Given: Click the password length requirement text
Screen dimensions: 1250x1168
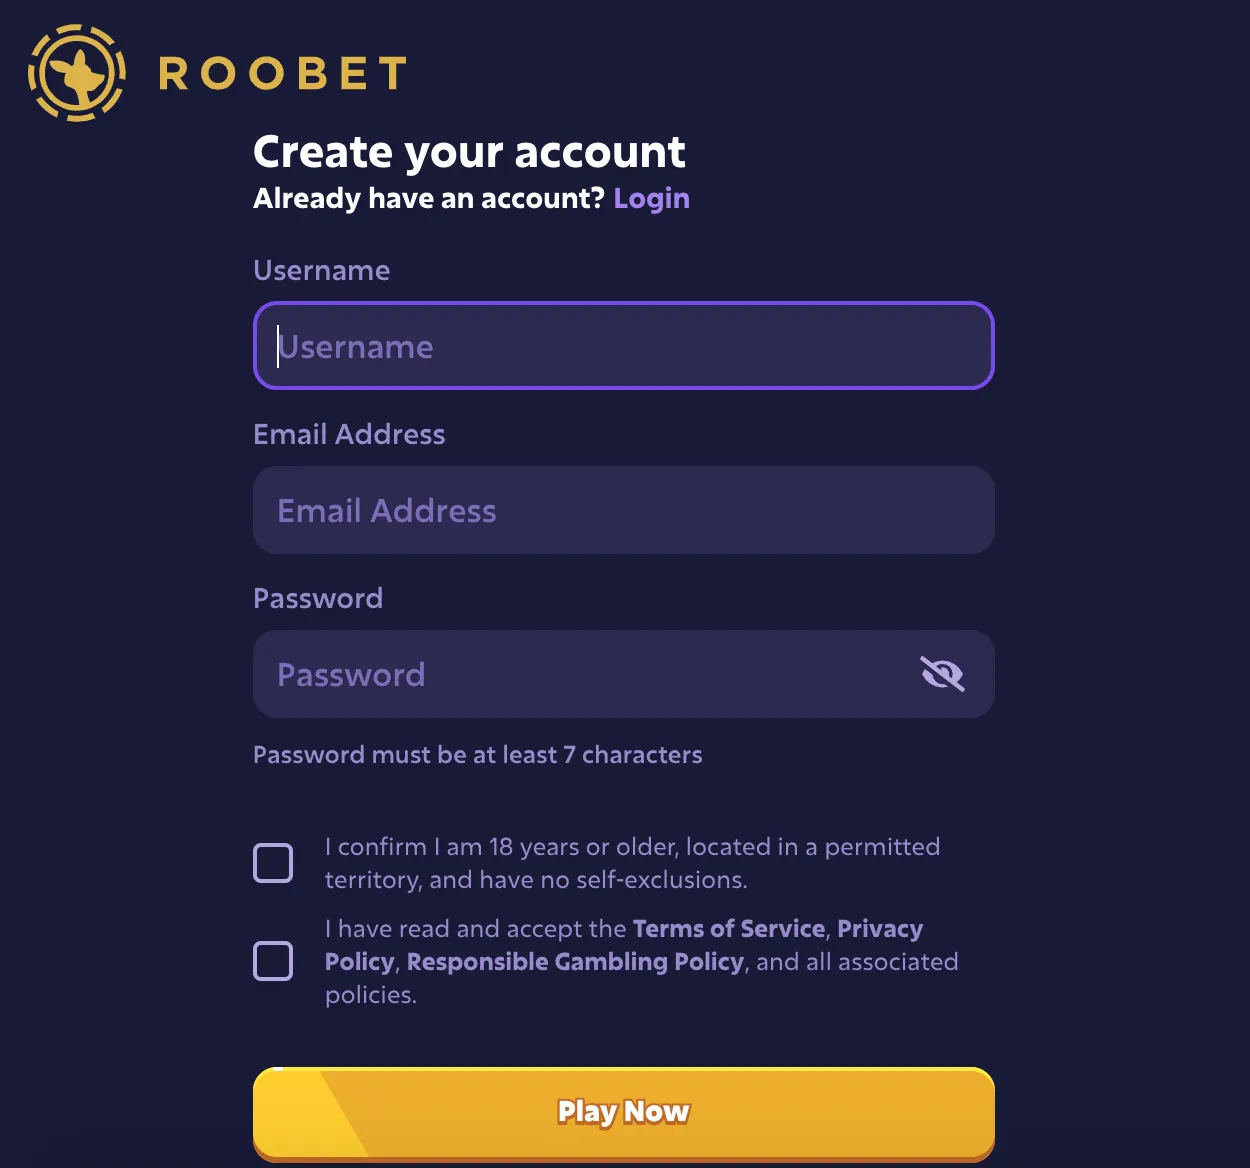Looking at the screenshot, I should point(478,755).
